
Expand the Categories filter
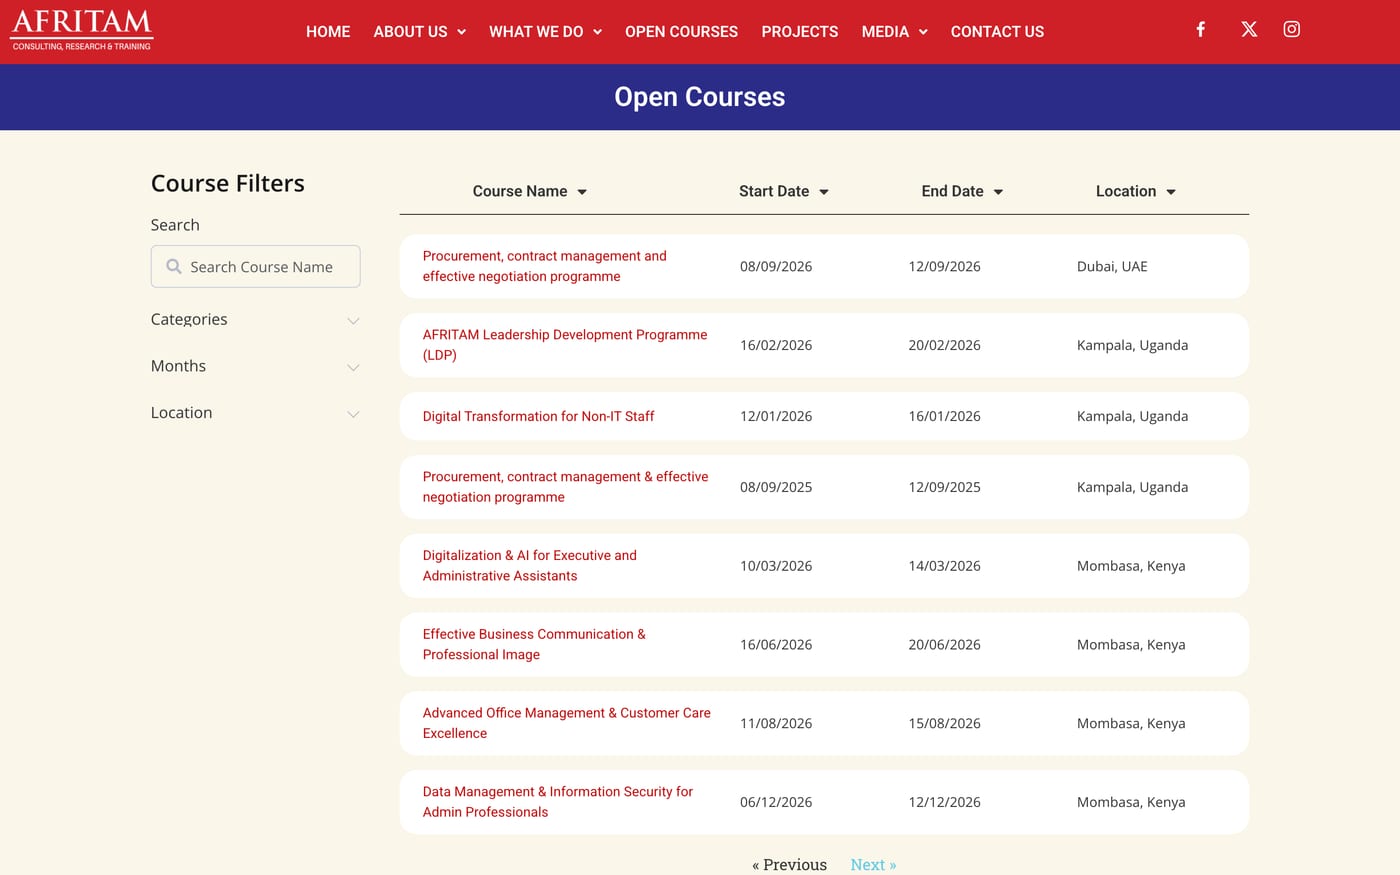255,320
